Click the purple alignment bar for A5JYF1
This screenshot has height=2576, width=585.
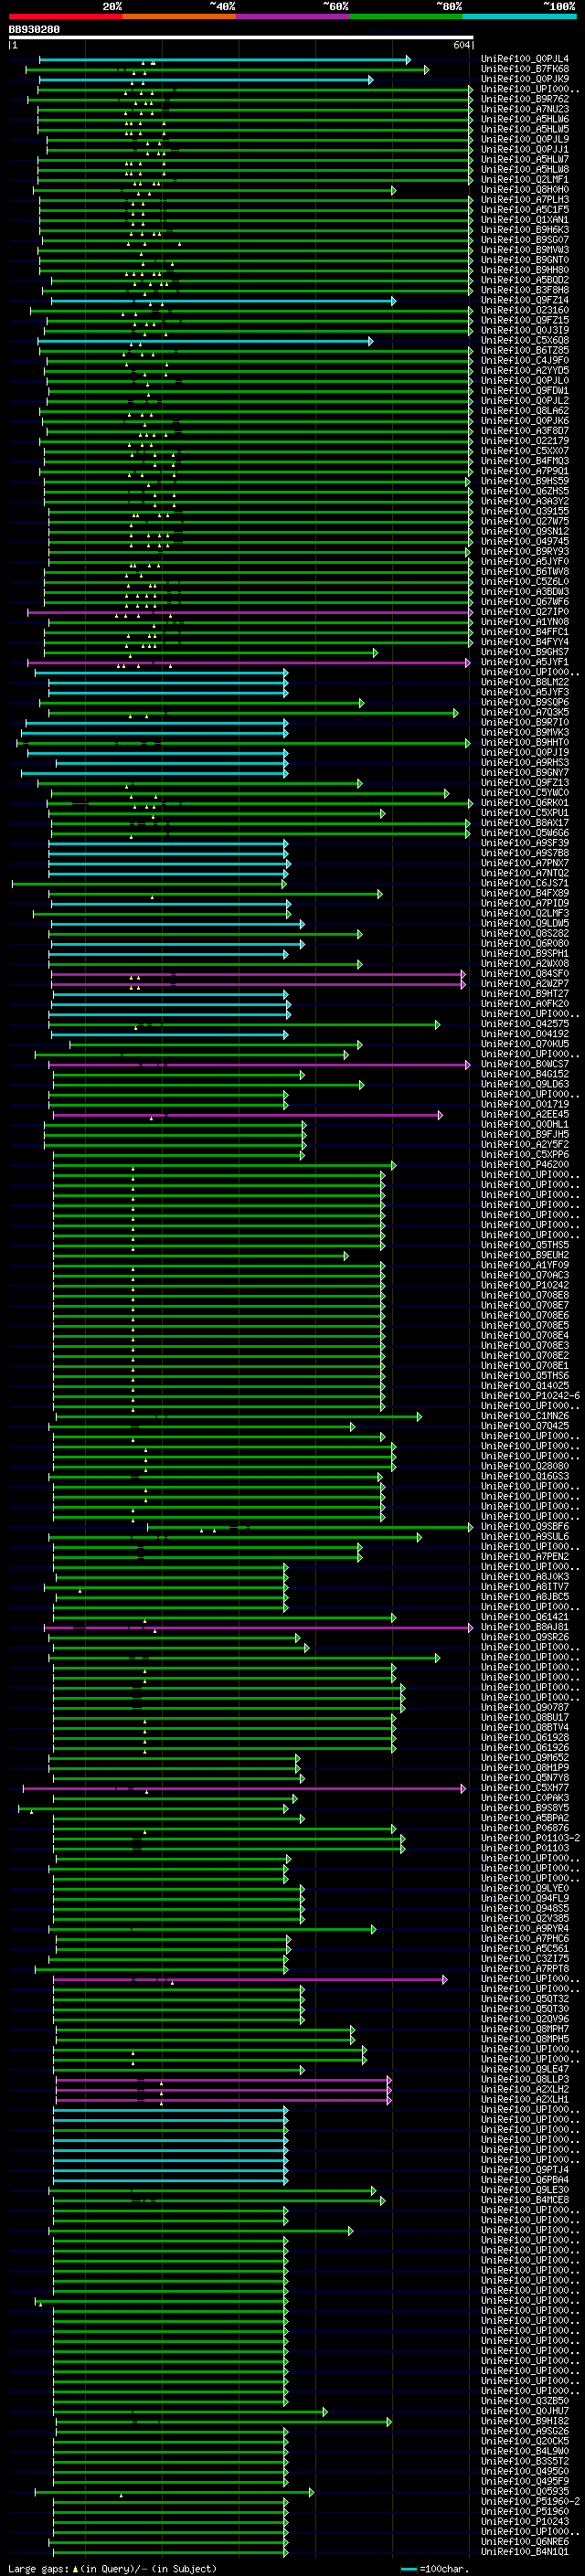click(249, 663)
